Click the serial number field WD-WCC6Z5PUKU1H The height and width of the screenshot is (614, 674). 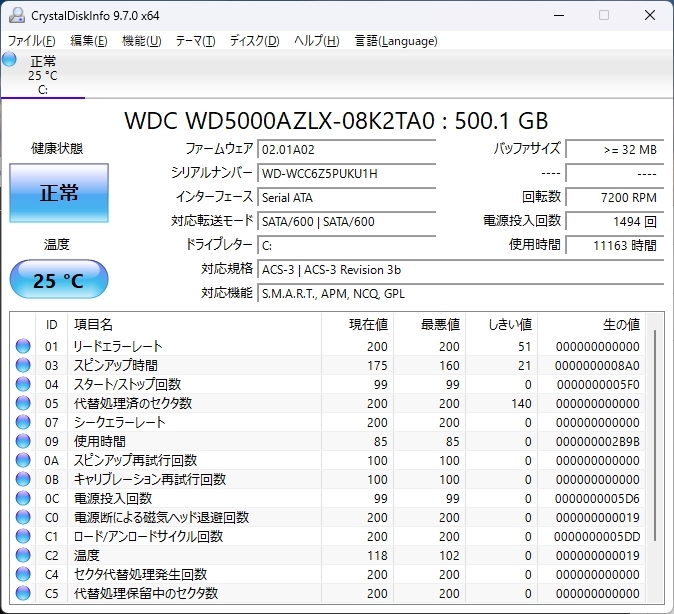346,173
